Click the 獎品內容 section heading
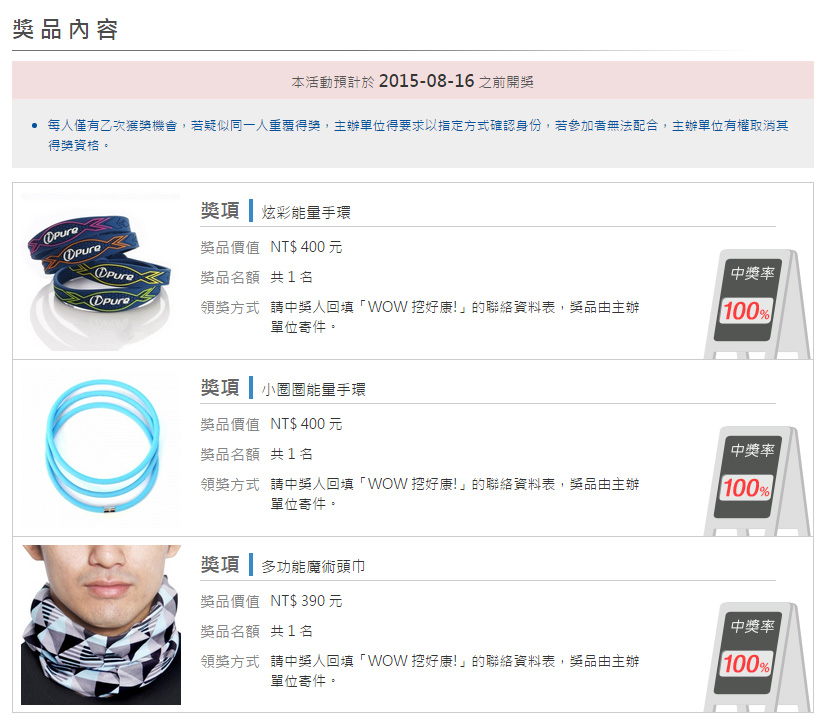Screen dimensions: 824x727 click(65, 29)
